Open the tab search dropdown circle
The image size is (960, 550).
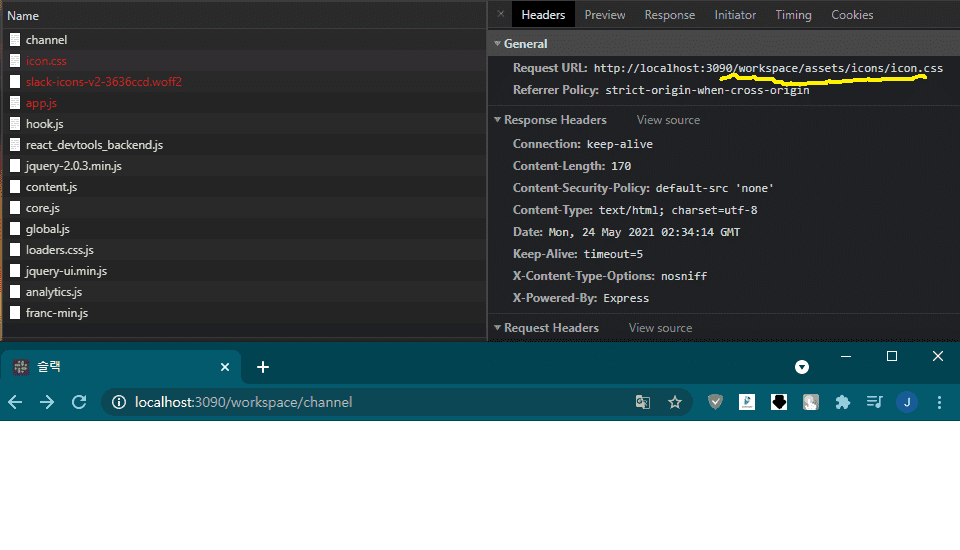tap(801, 367)
